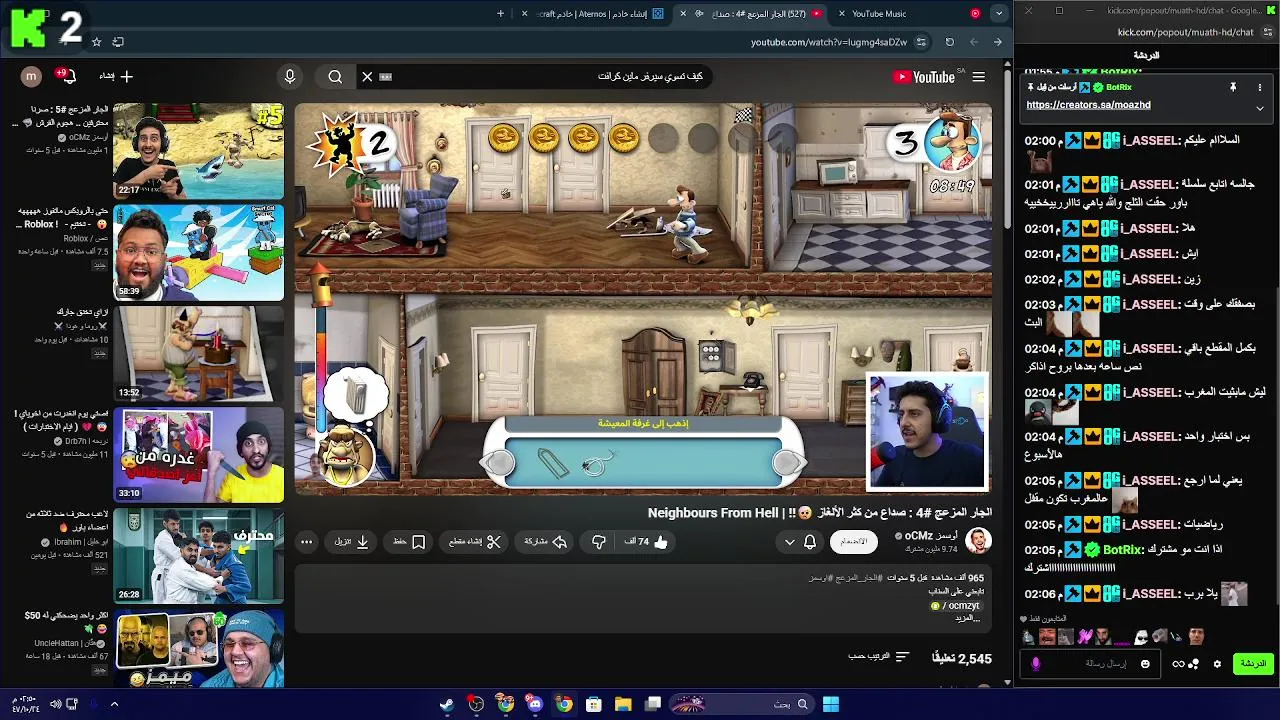
Task: Select the active YouTube video tab (527)
Action: pyautogui.click(x=752, y=14)
